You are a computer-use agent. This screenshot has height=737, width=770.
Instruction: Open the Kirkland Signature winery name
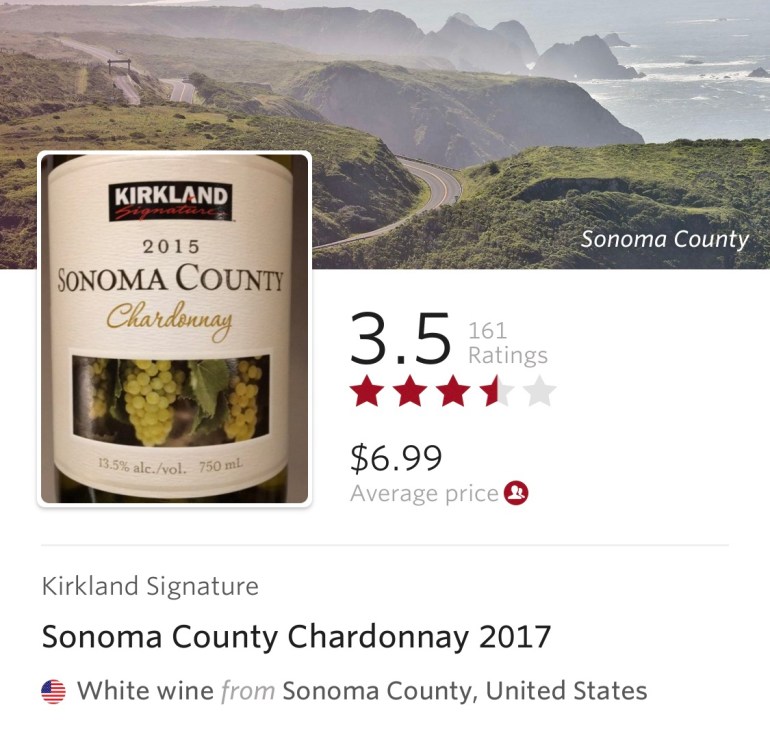150,586
